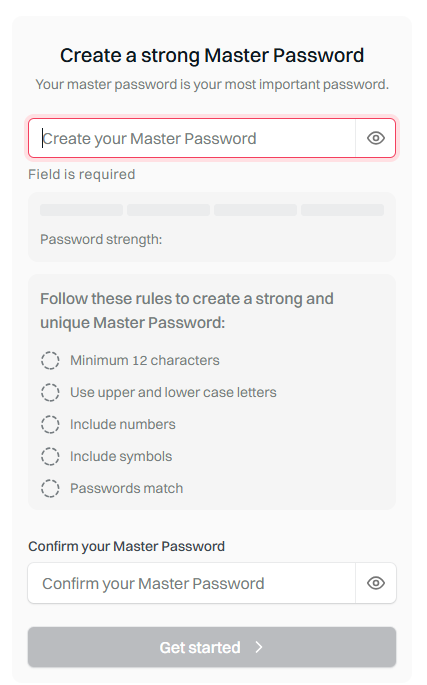Toggle visibility of the Confirm Master Password field
Viewport: 427px width, 685px height.
[x=375, y=583]
